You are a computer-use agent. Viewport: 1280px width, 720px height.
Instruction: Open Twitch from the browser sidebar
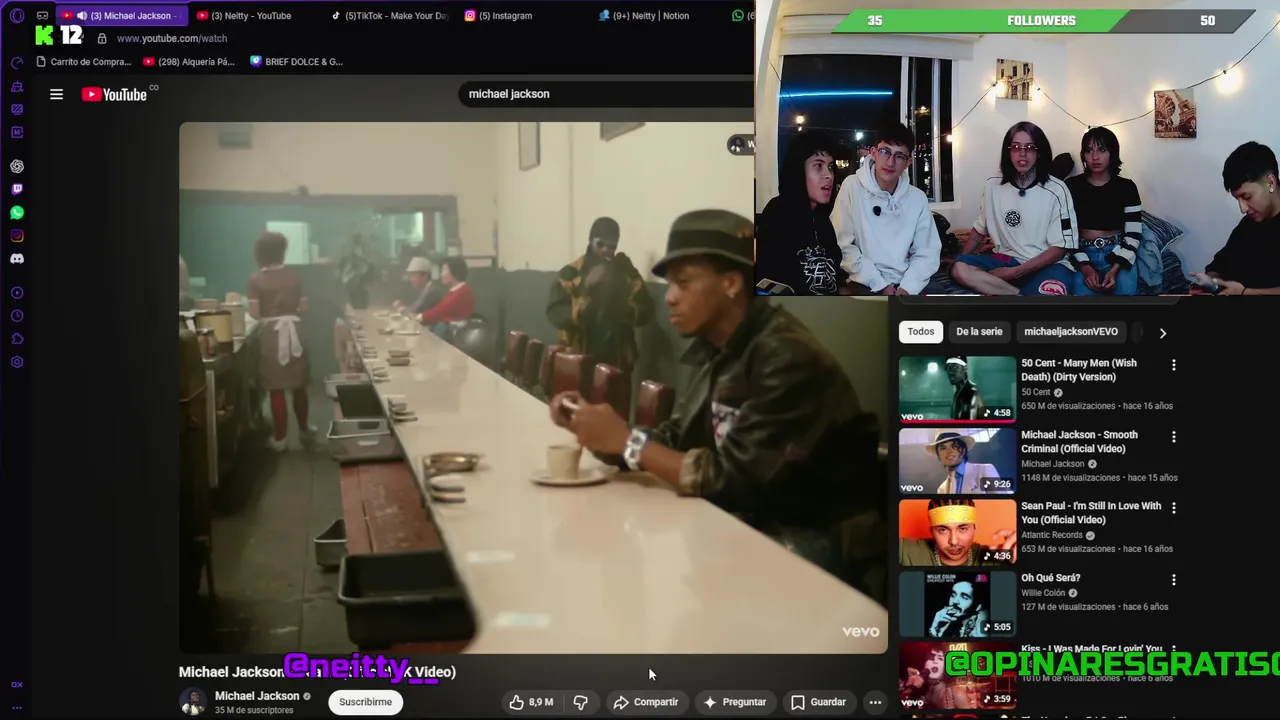17,189
